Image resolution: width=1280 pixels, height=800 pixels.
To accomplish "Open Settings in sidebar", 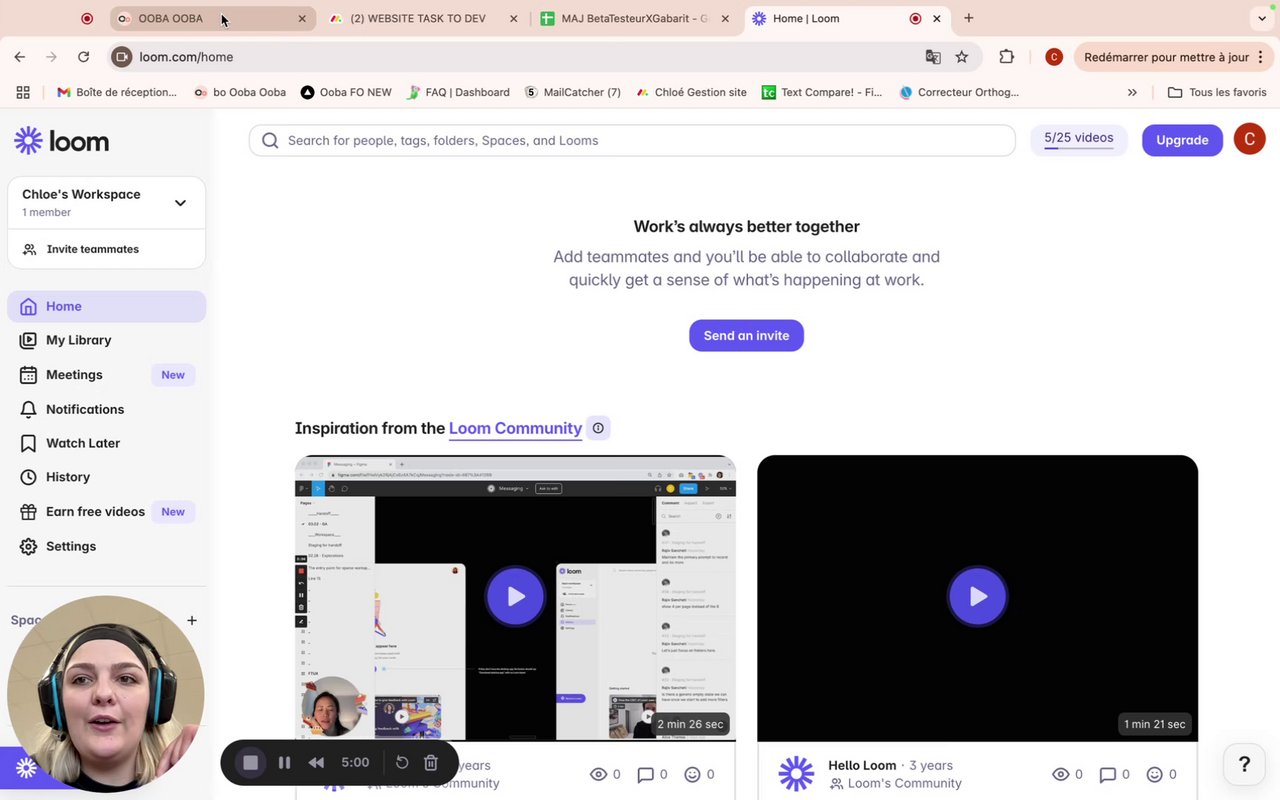I will pos(107,546).
